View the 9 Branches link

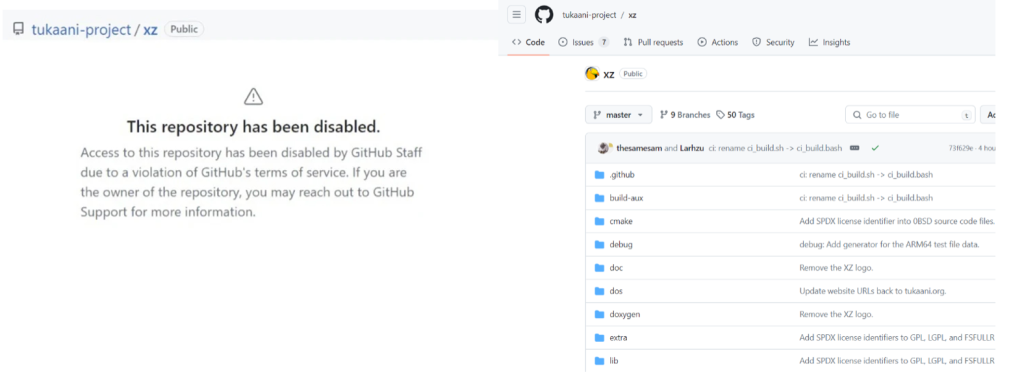point(685,115)
